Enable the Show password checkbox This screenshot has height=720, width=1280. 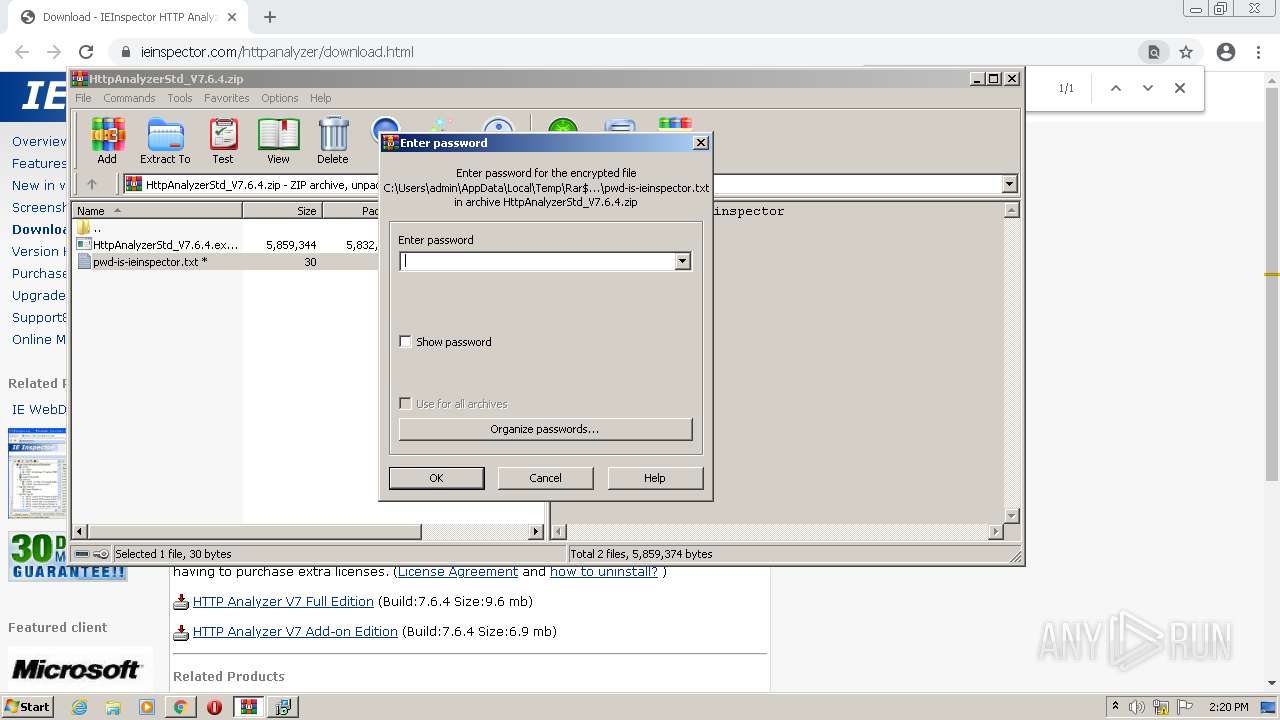click(405, 342)
